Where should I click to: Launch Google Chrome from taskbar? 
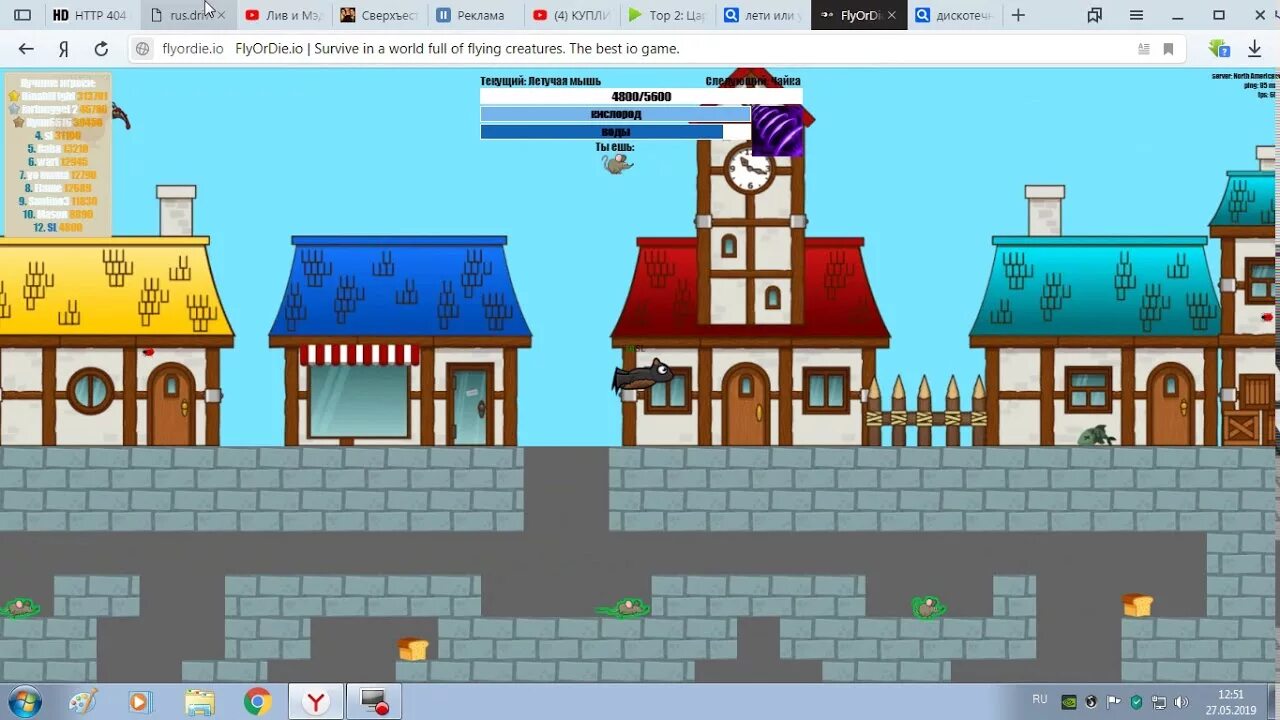coord(257,702)
